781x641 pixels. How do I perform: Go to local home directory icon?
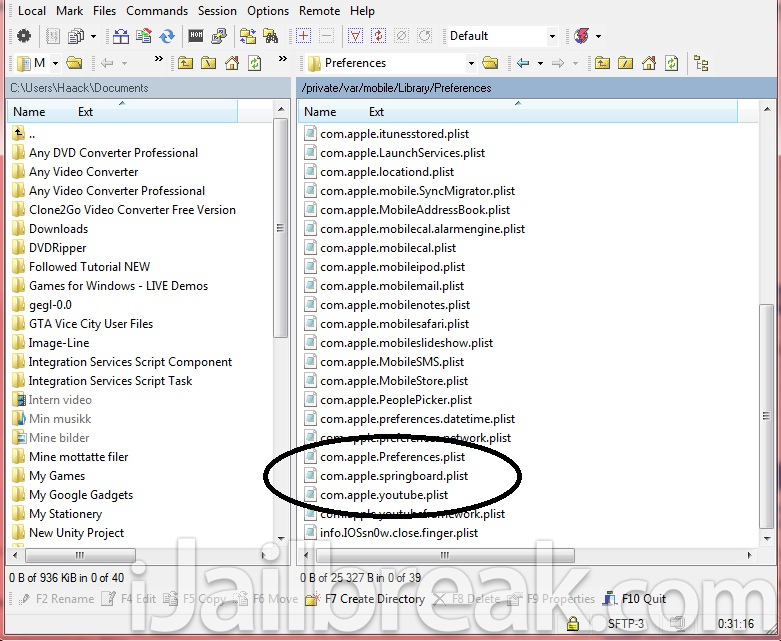pyautogui.click(x=232, y=63)
